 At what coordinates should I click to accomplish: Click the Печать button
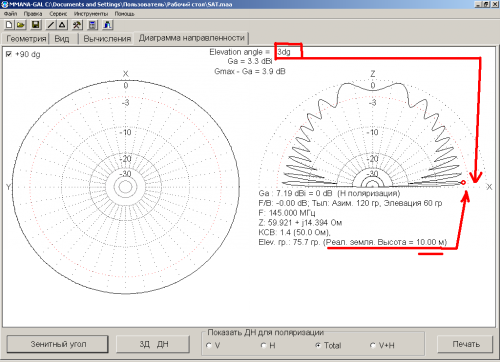coord(465,344)
